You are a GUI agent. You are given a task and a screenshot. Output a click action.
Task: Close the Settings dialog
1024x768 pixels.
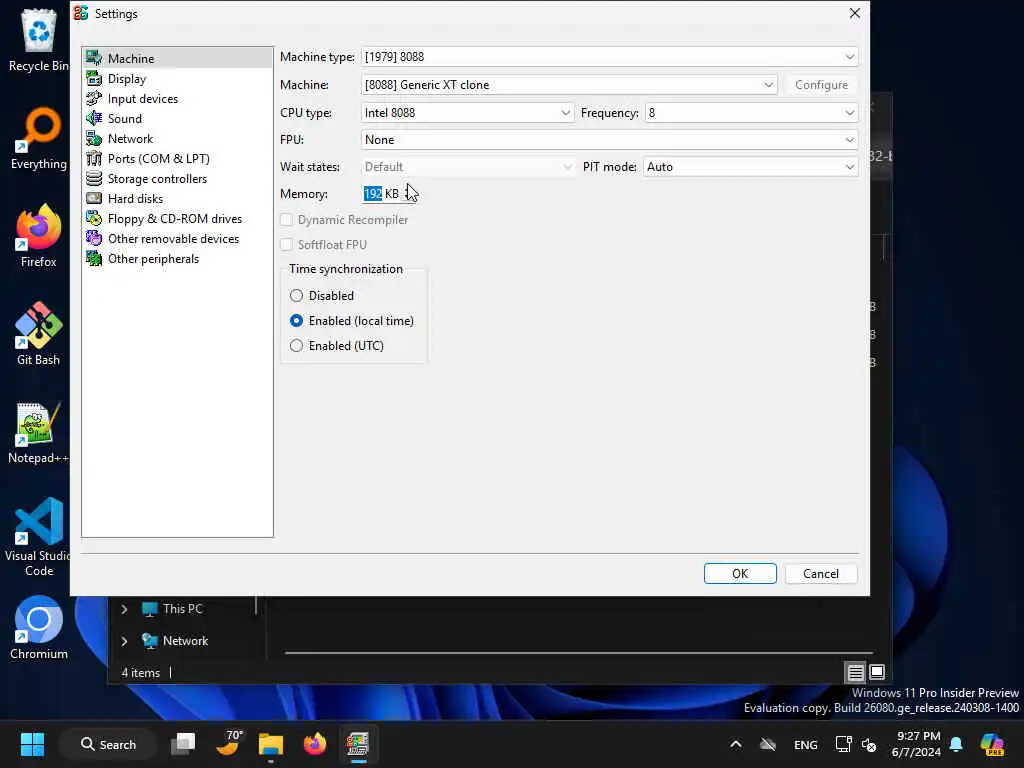click(x=854, y=13)
